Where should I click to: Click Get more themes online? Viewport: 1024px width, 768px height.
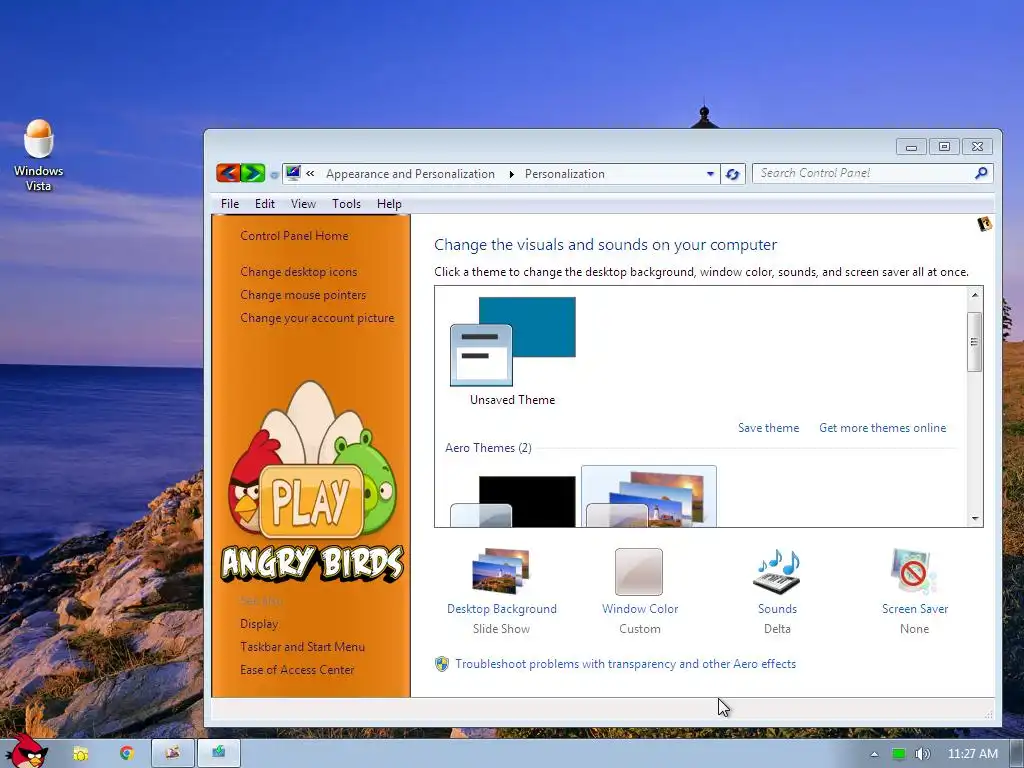pos(882,428)
